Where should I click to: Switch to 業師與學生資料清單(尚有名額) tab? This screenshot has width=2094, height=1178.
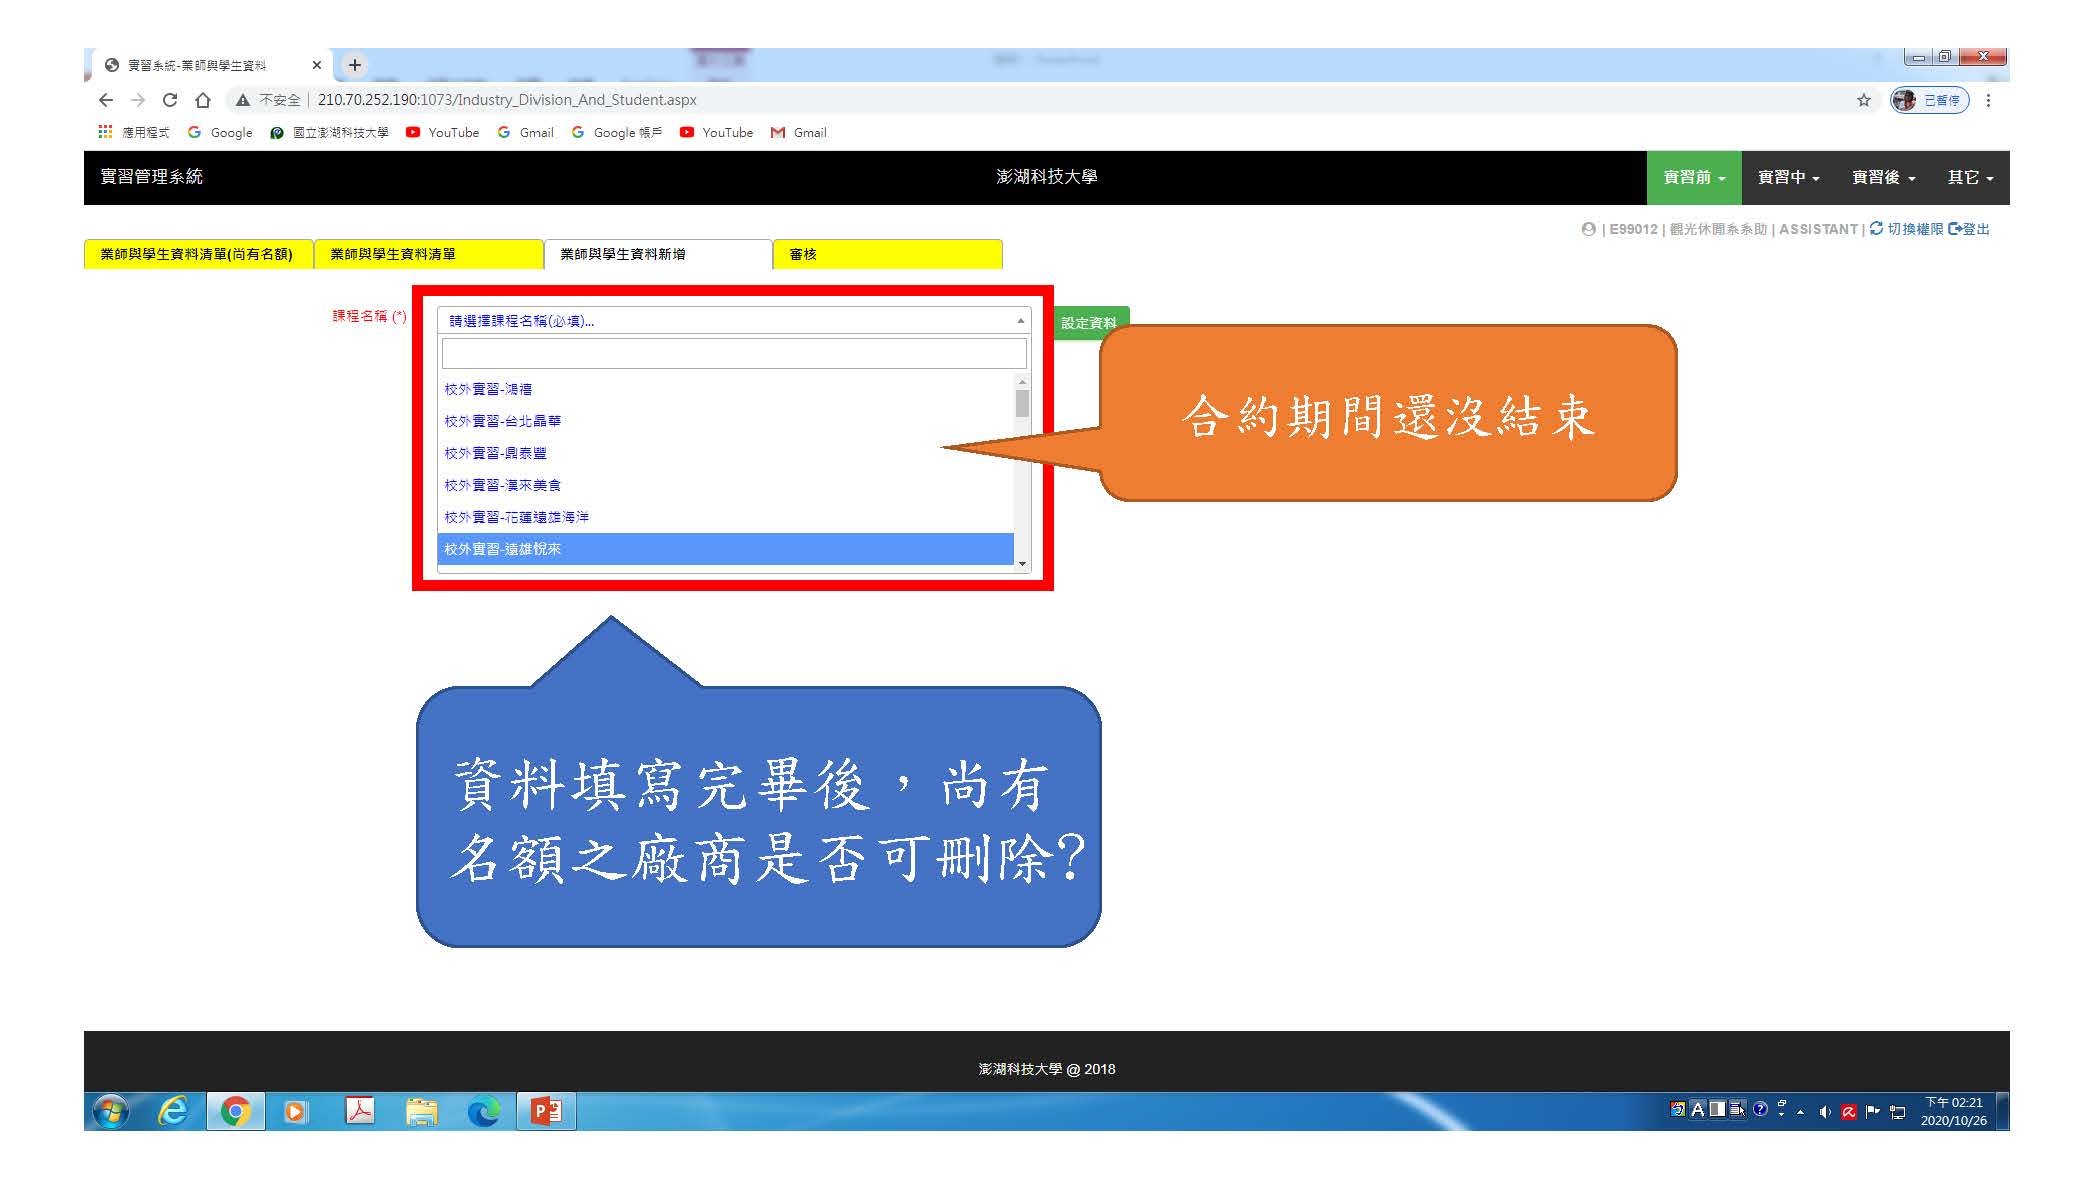pos(198,254)
